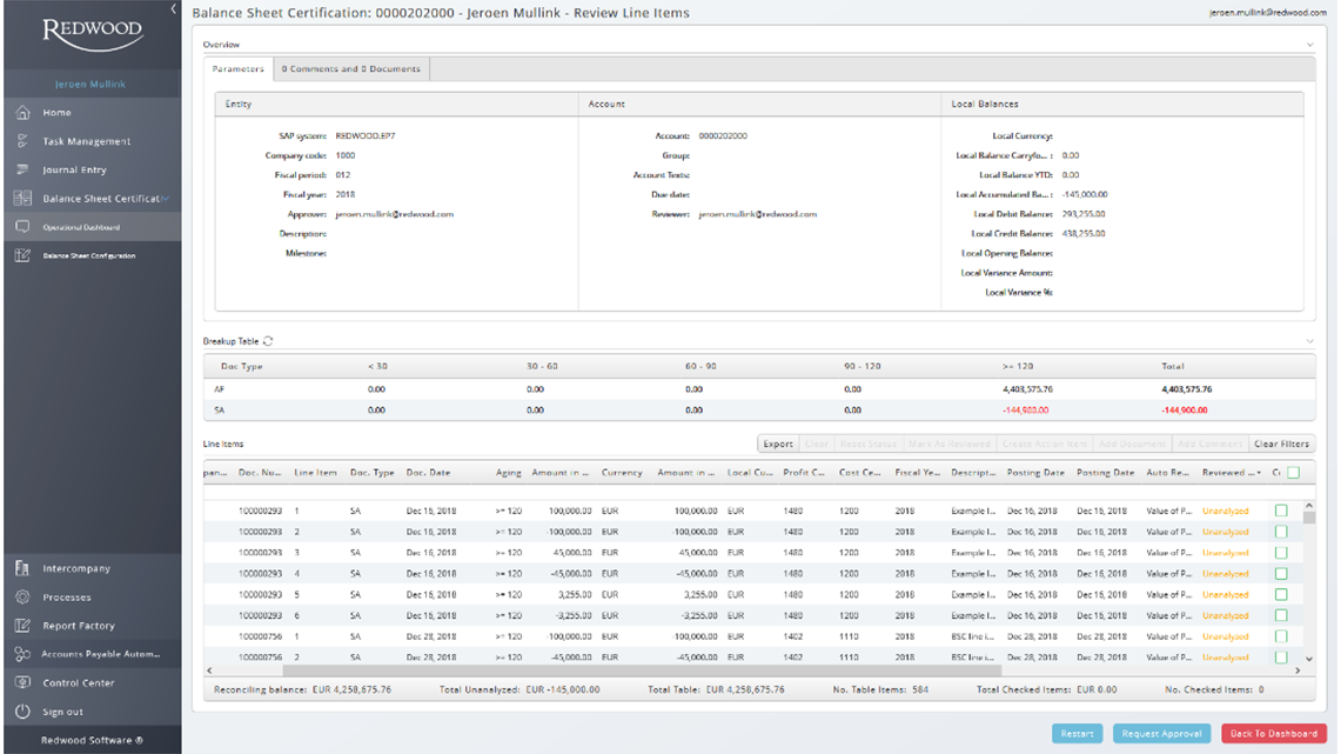Sort by the Currency column header
Screen dimensions: 1341x754
[621, 473]
